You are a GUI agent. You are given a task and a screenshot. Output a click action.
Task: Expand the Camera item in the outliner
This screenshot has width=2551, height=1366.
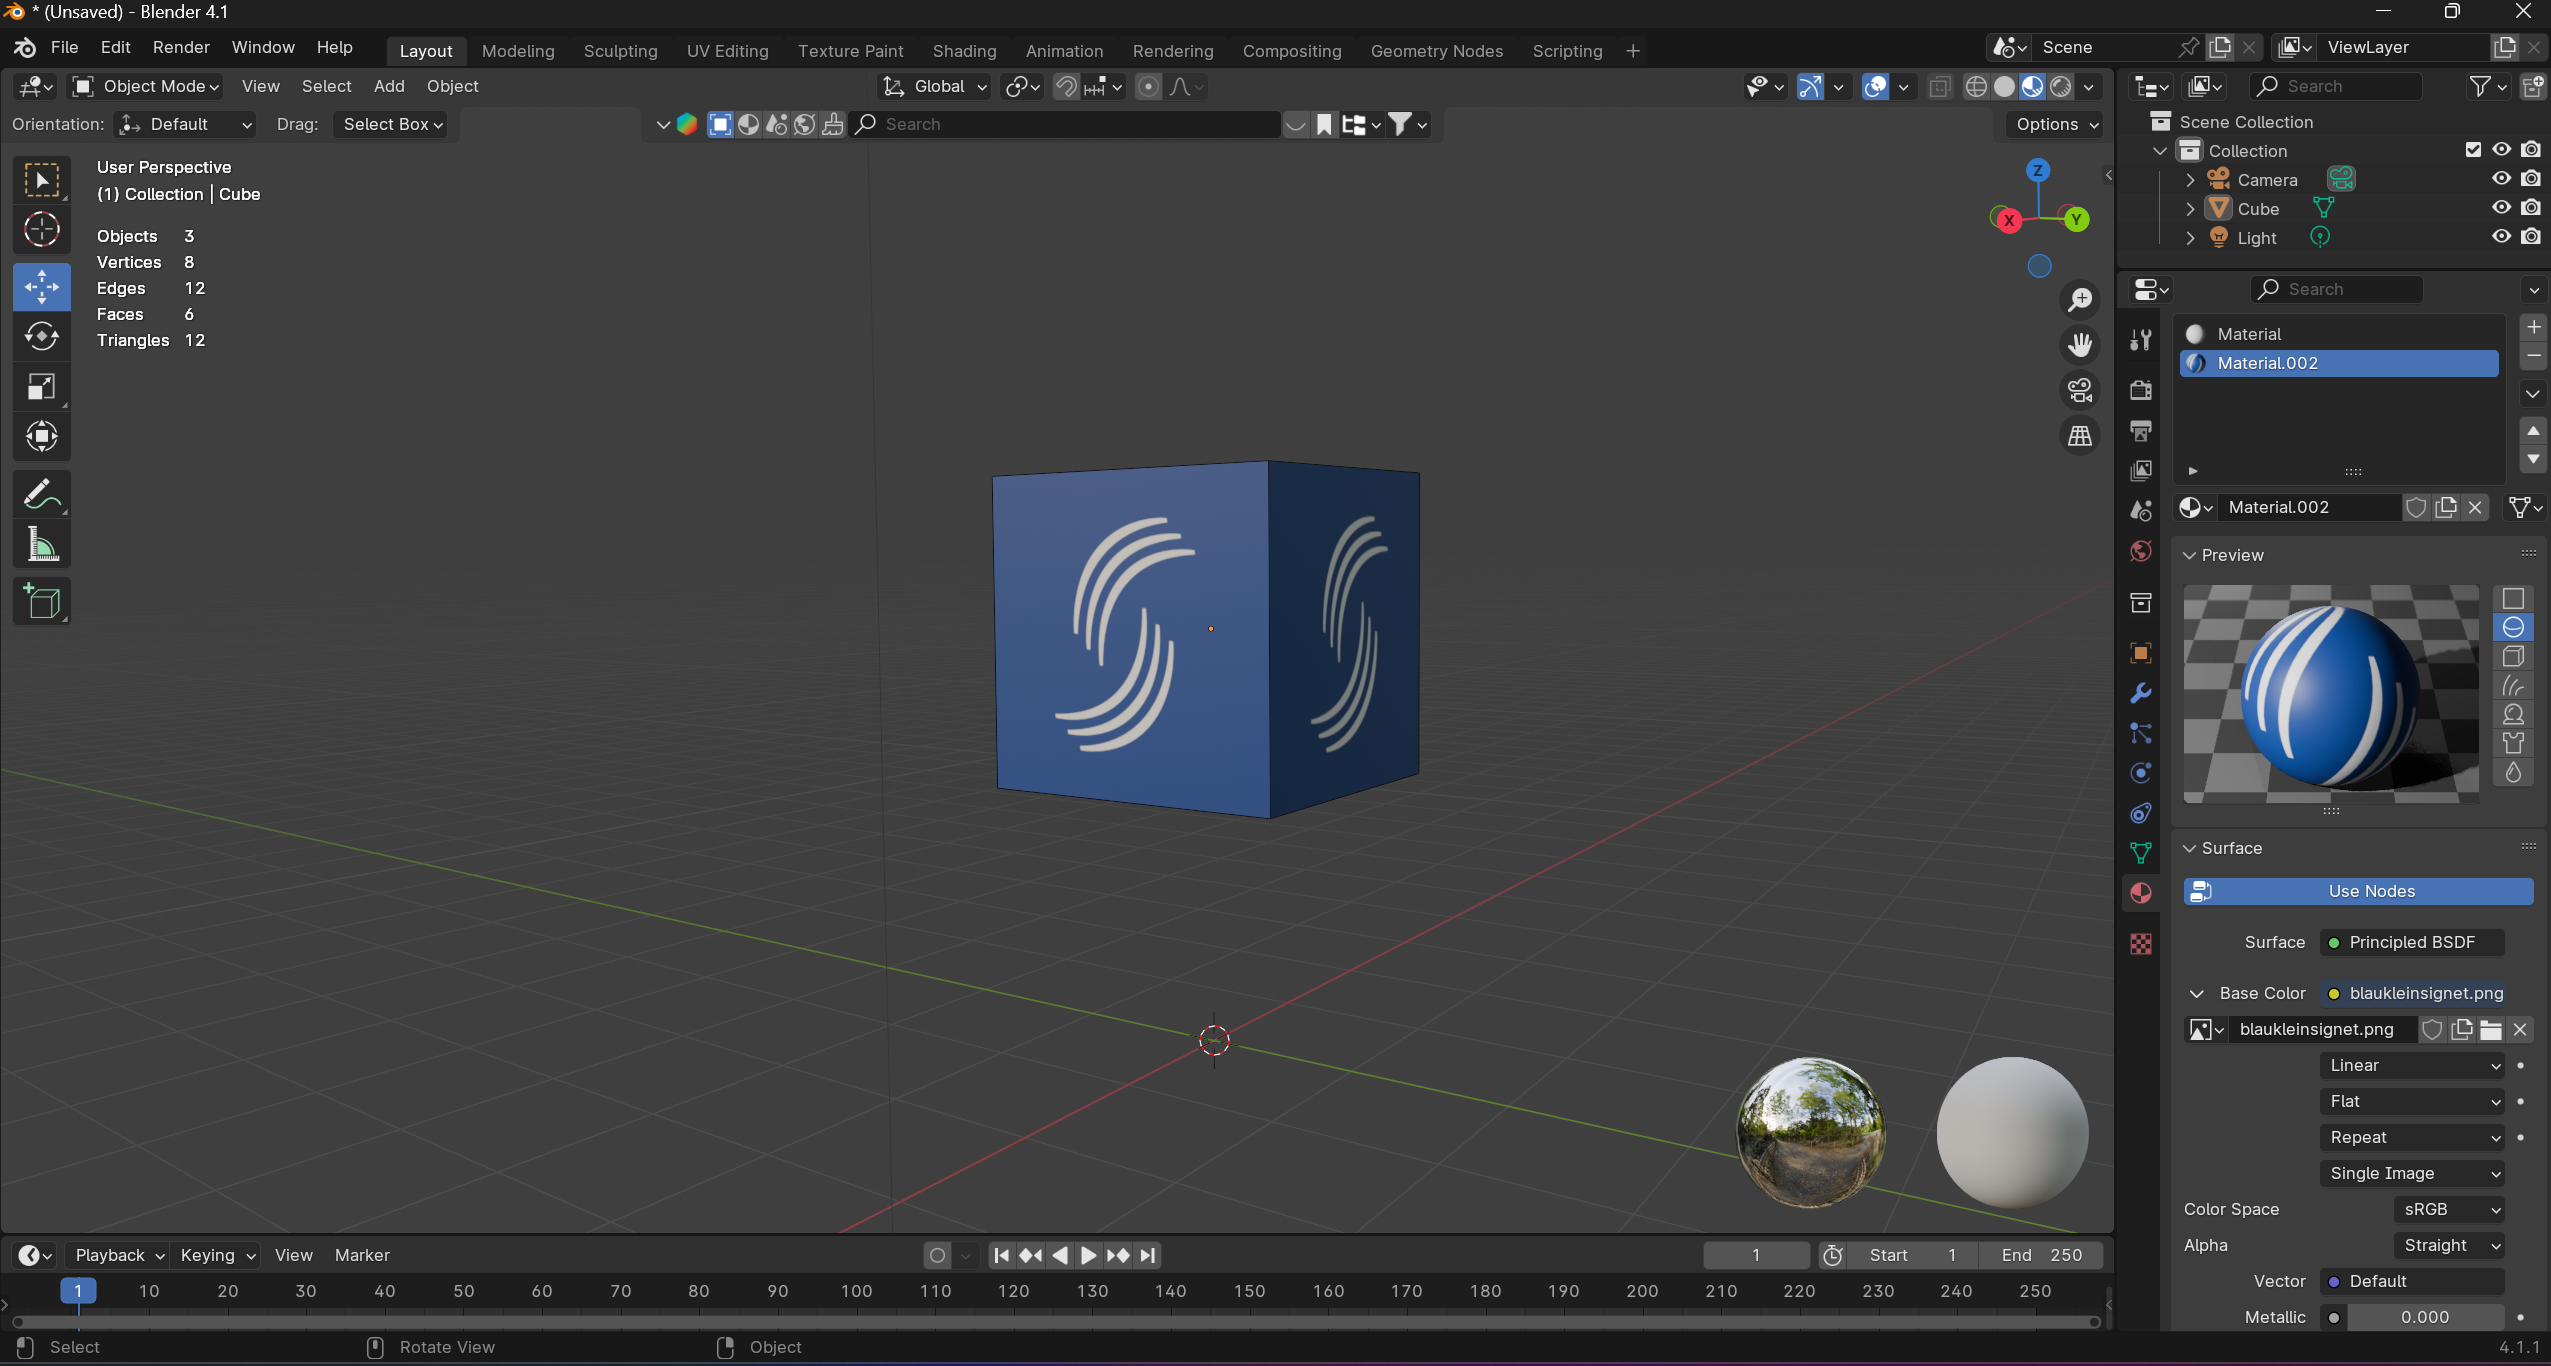2190,180
